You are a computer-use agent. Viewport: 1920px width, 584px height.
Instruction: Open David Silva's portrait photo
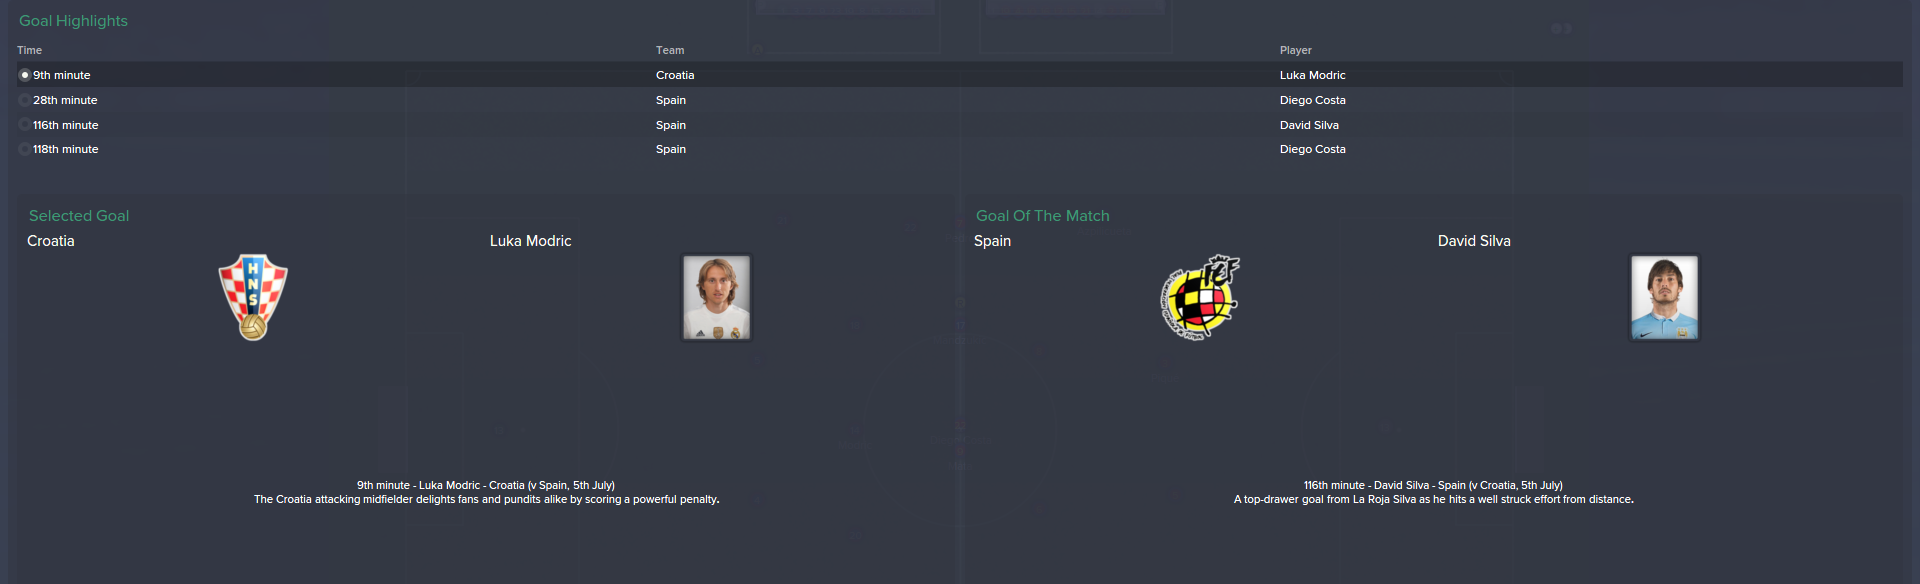[x=1664, y=298]
